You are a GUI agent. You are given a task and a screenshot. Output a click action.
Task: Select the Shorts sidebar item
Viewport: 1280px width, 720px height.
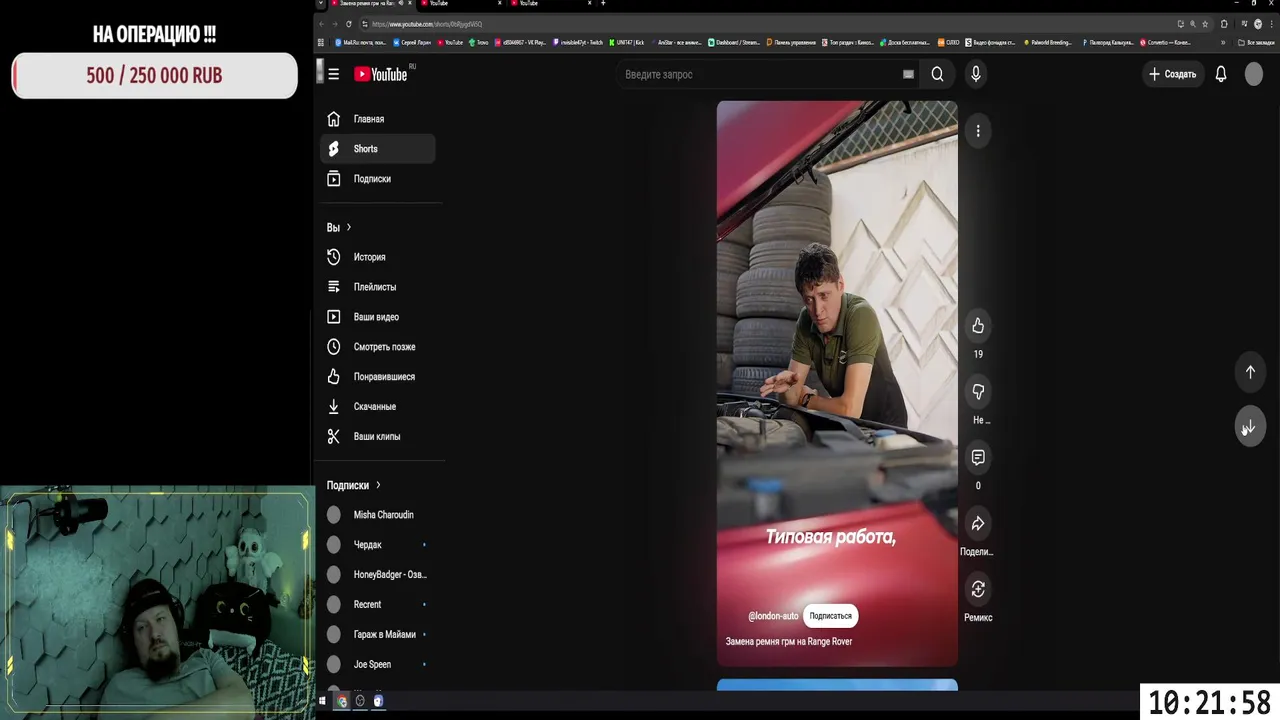tap(378, 149)
